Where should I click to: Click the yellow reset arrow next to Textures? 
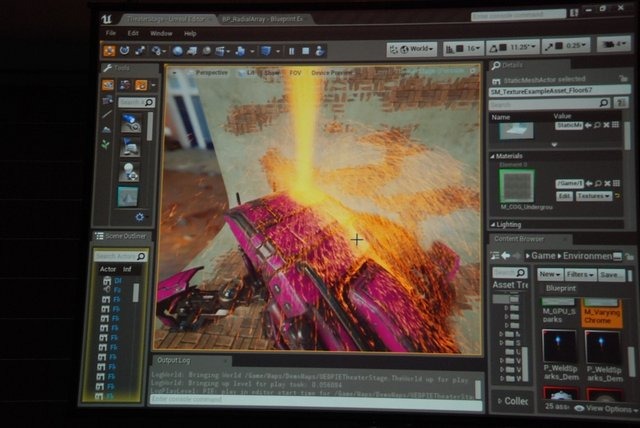(617, 196)
